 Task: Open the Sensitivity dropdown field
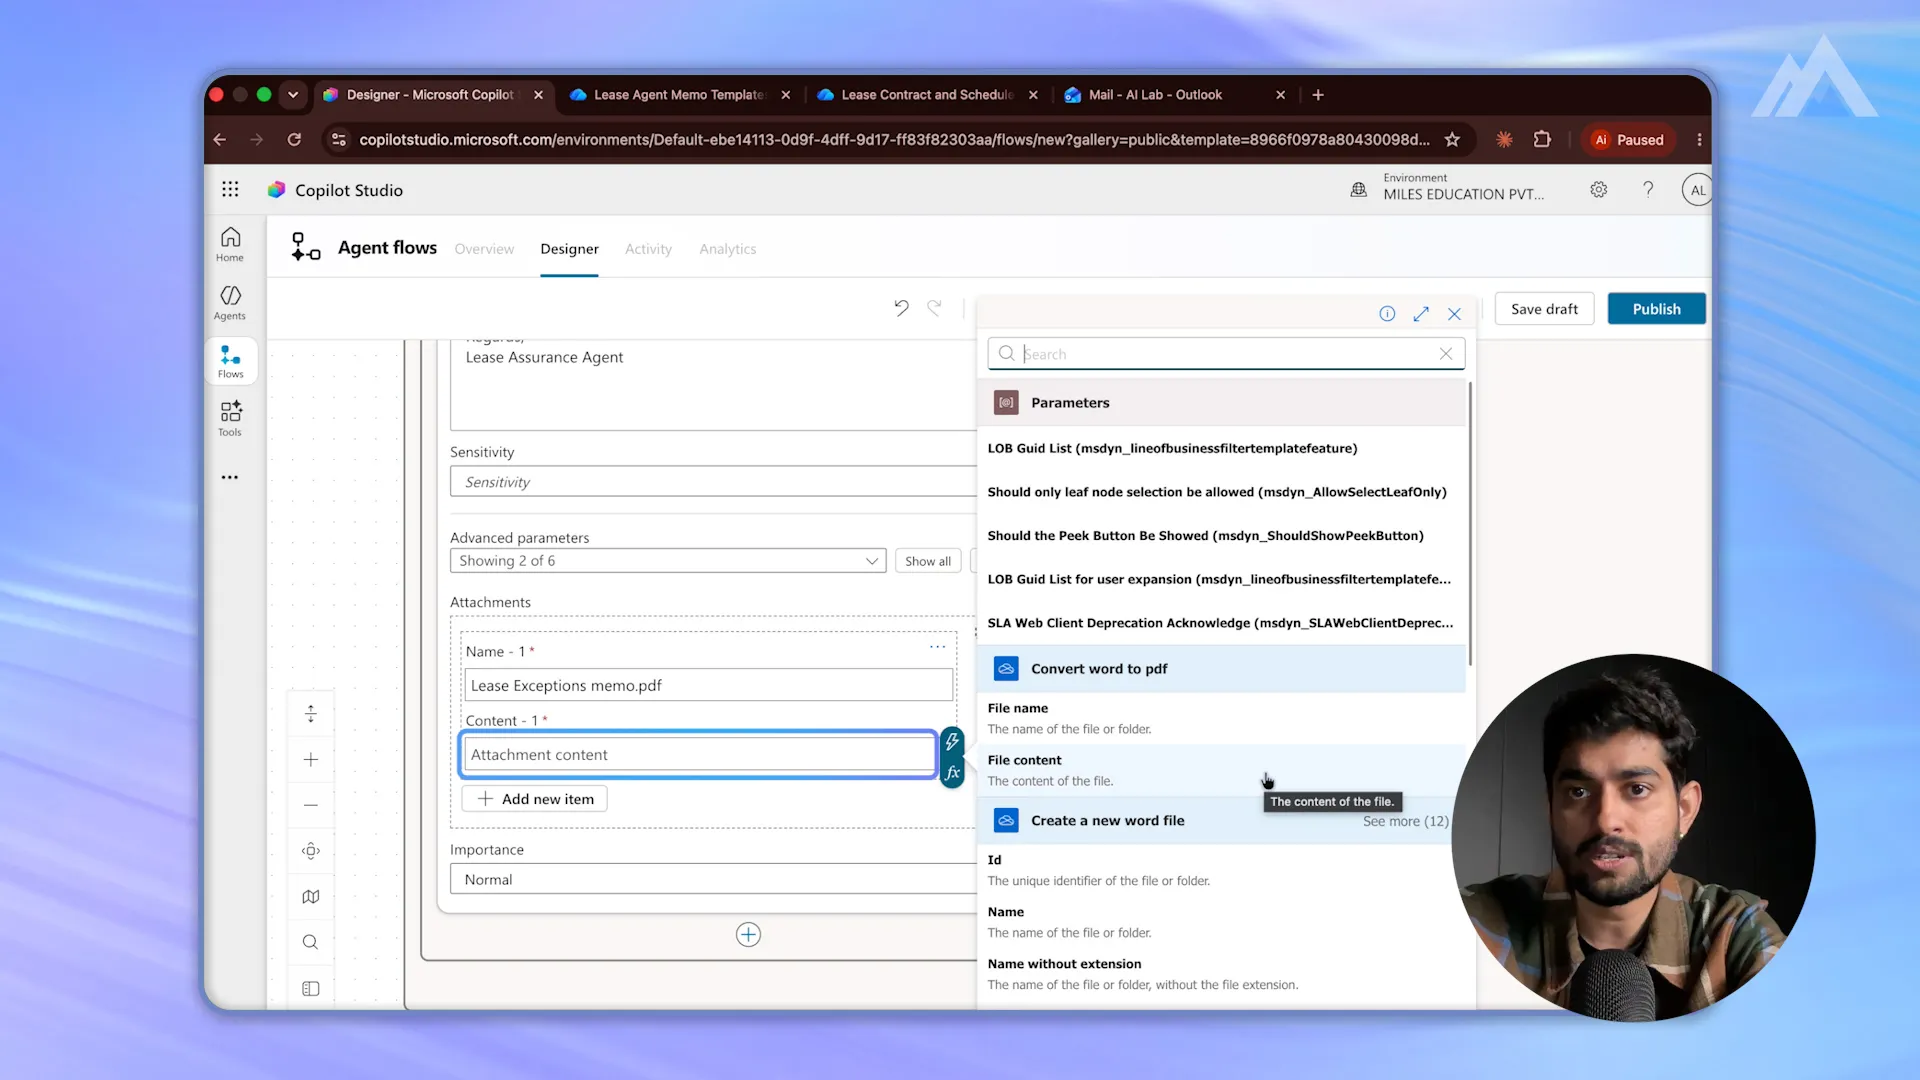713,482
